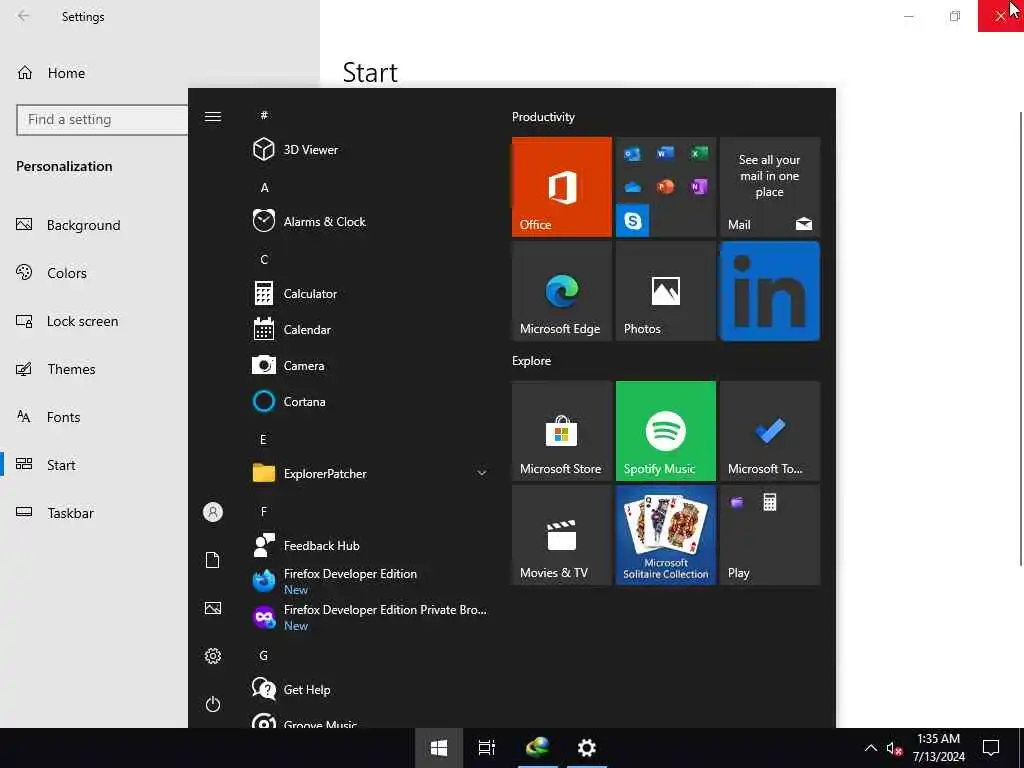Open Microsoft Solitaire Collection tile
The width and height of the screenshot is (1024, 768).
point(665,535)
